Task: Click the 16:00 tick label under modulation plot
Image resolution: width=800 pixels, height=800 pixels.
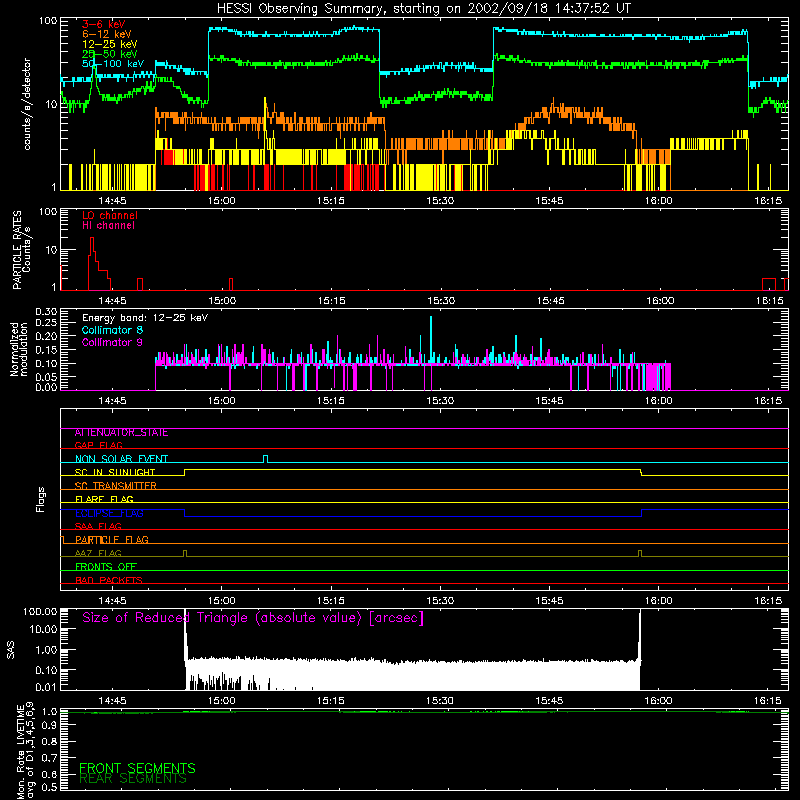Action: (659, 401)
